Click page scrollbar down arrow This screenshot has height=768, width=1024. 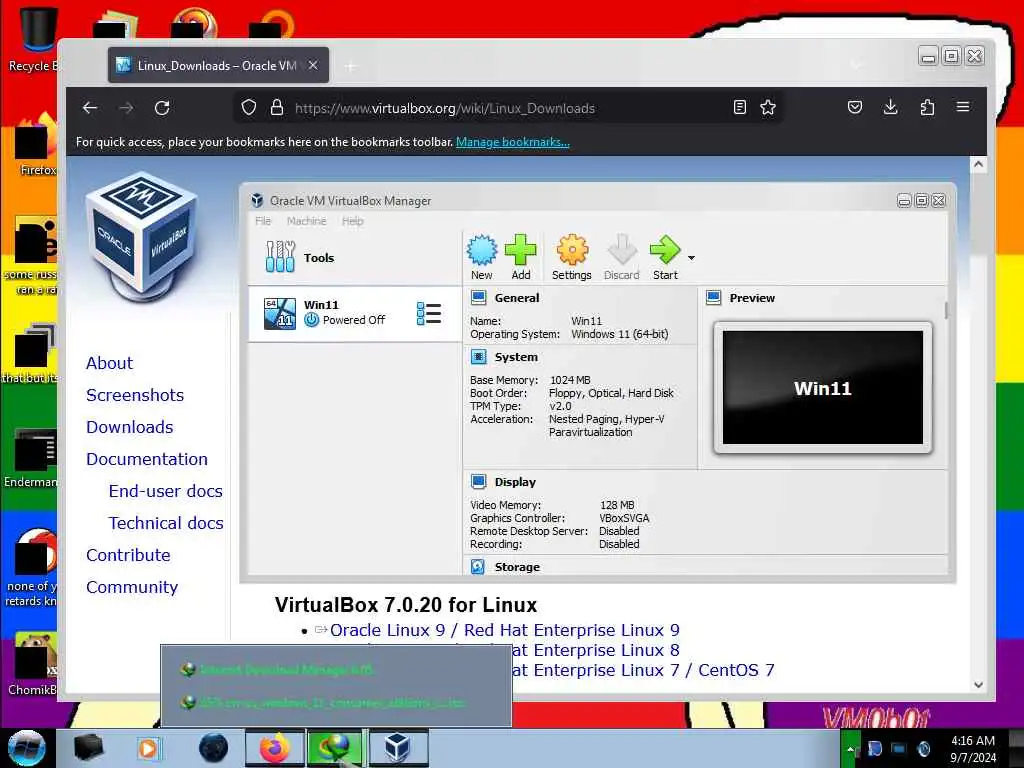(978, 684)
